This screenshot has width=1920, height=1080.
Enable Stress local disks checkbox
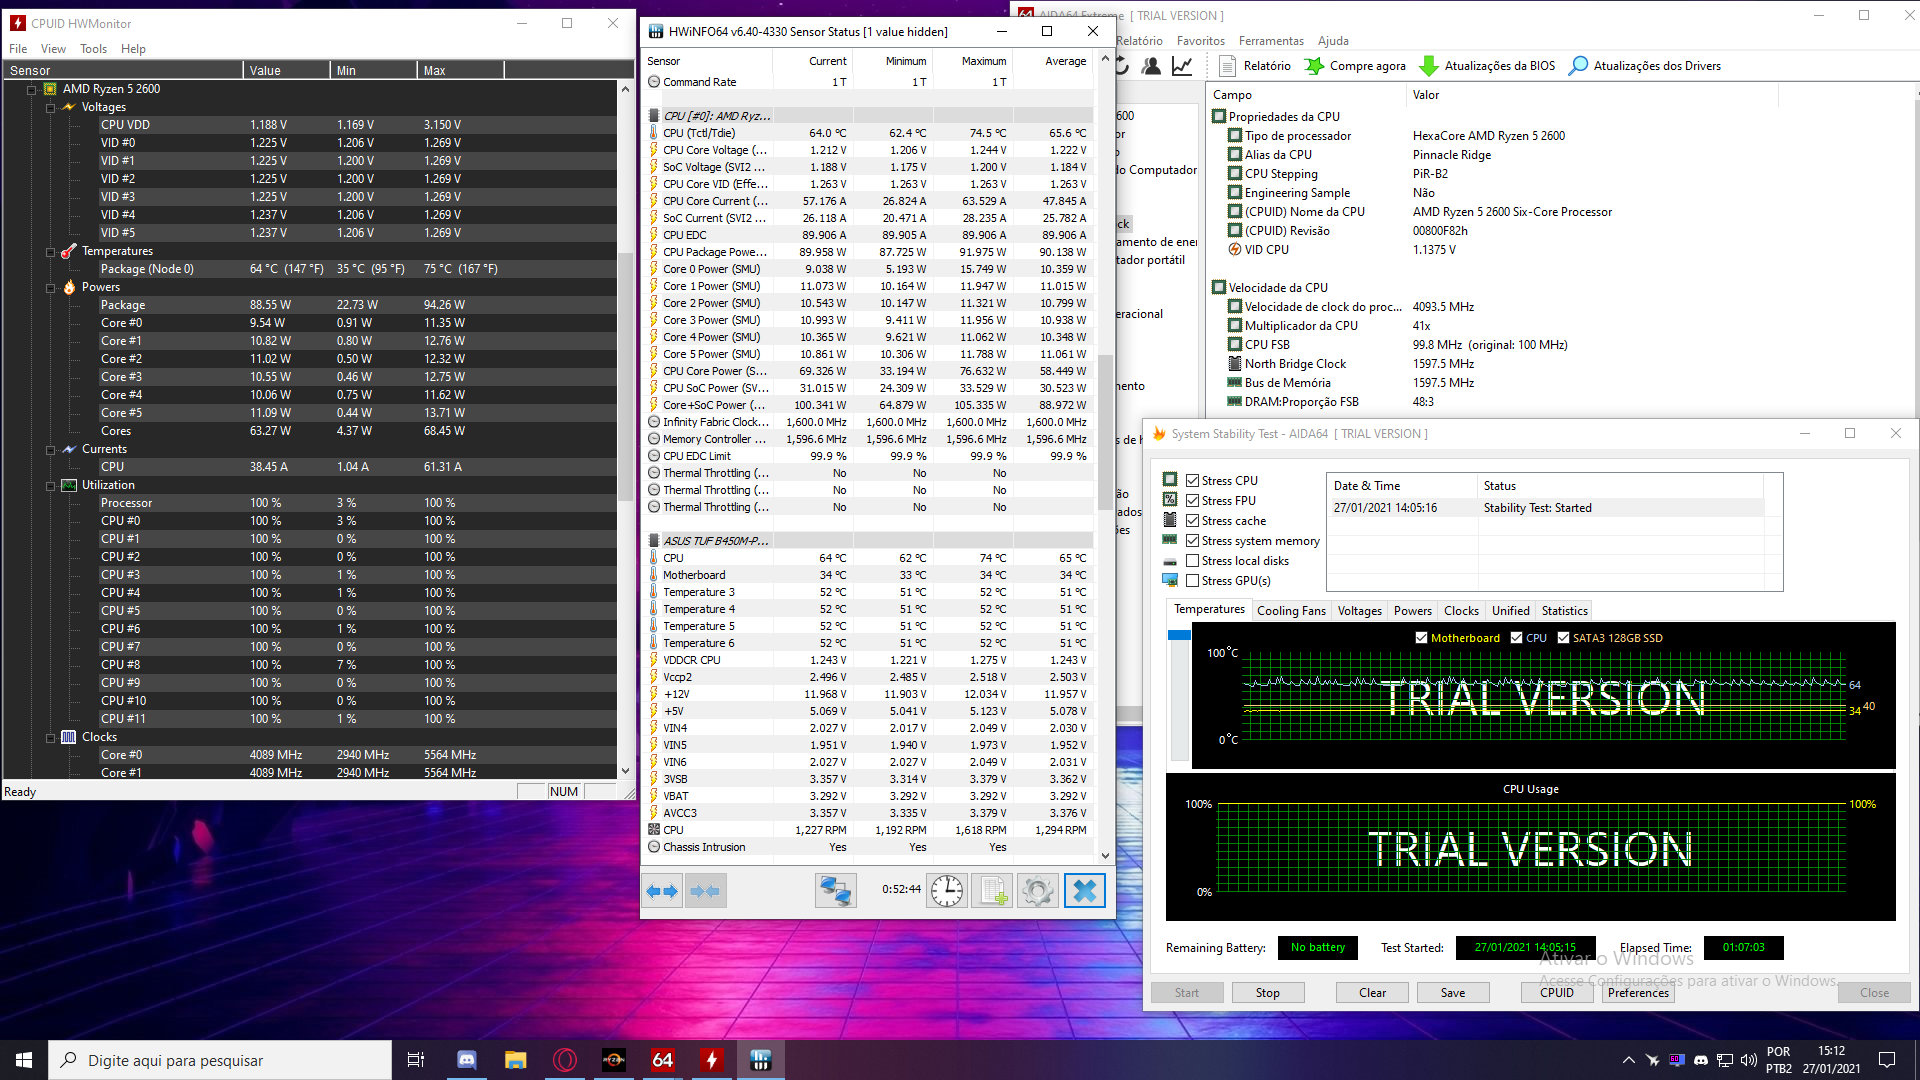click(1192, 561)
